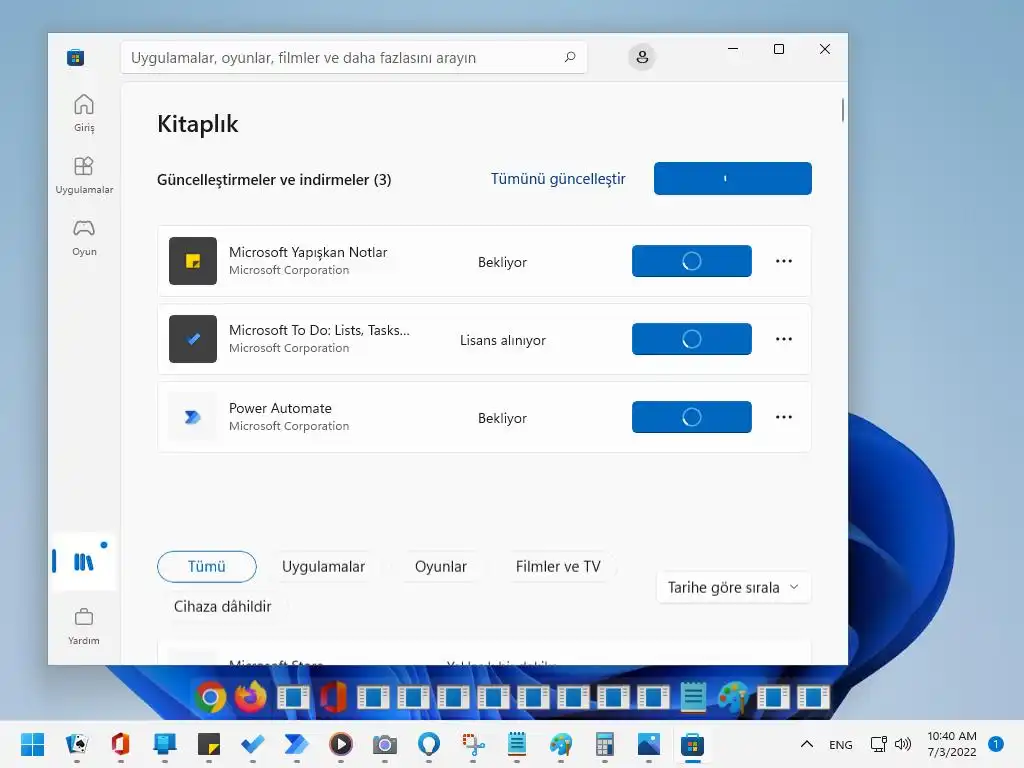Open Power Automate from the taskbar
The height and width of the screenshot is (768, 1024).
[296, 744]
